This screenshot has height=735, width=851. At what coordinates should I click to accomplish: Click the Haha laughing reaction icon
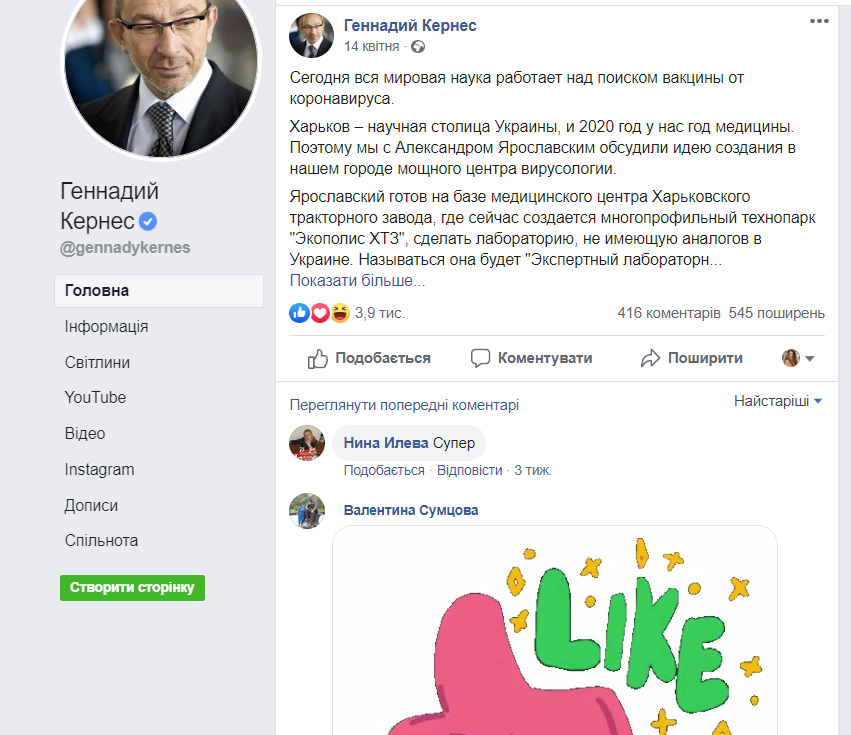[x=339, y=313]
